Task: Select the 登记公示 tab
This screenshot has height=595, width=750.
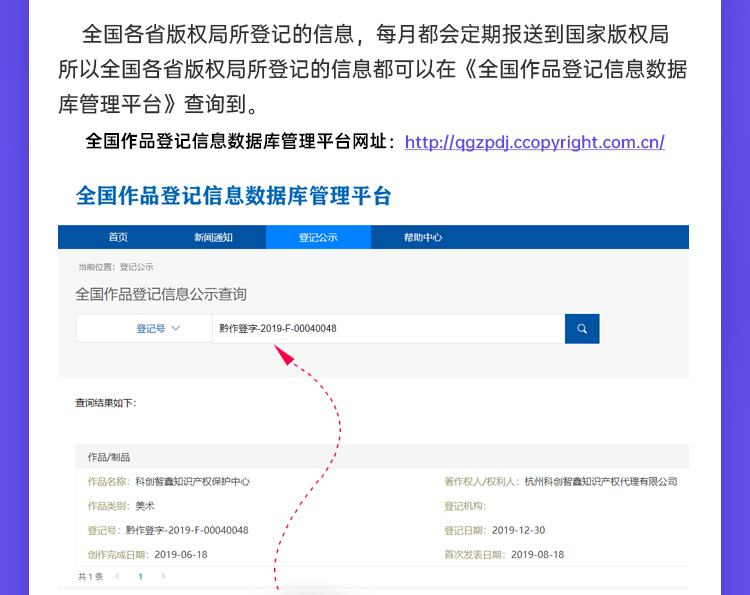Action: coord(318,238)
